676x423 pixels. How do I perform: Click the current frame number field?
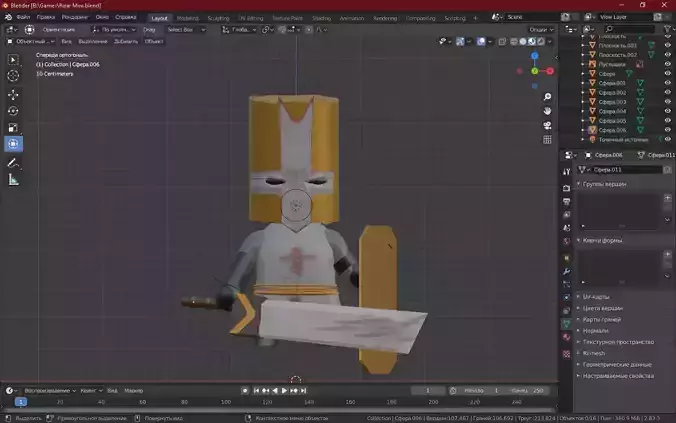pyautogui.click(x=428, y=391)
